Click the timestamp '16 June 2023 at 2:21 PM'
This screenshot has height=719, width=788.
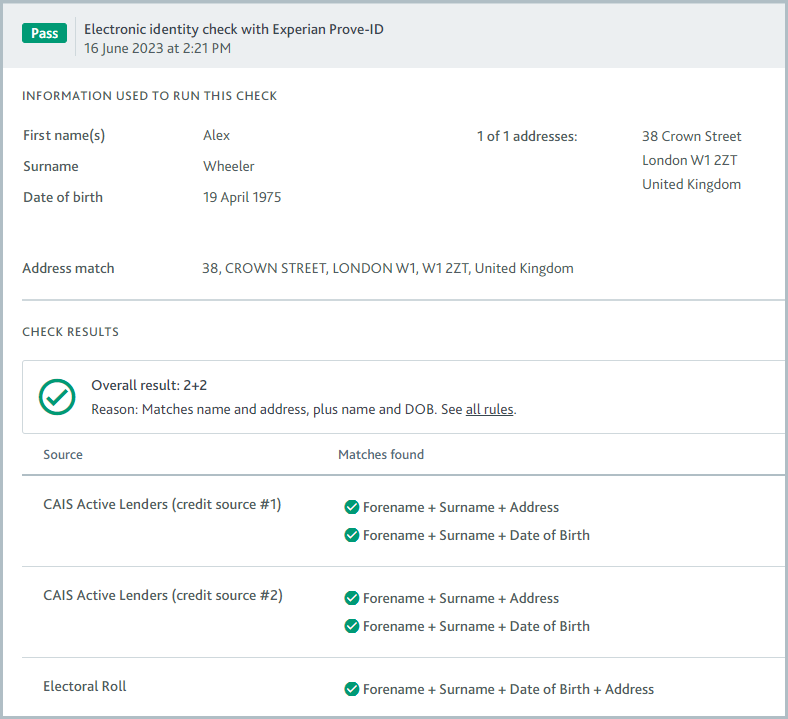157,48
